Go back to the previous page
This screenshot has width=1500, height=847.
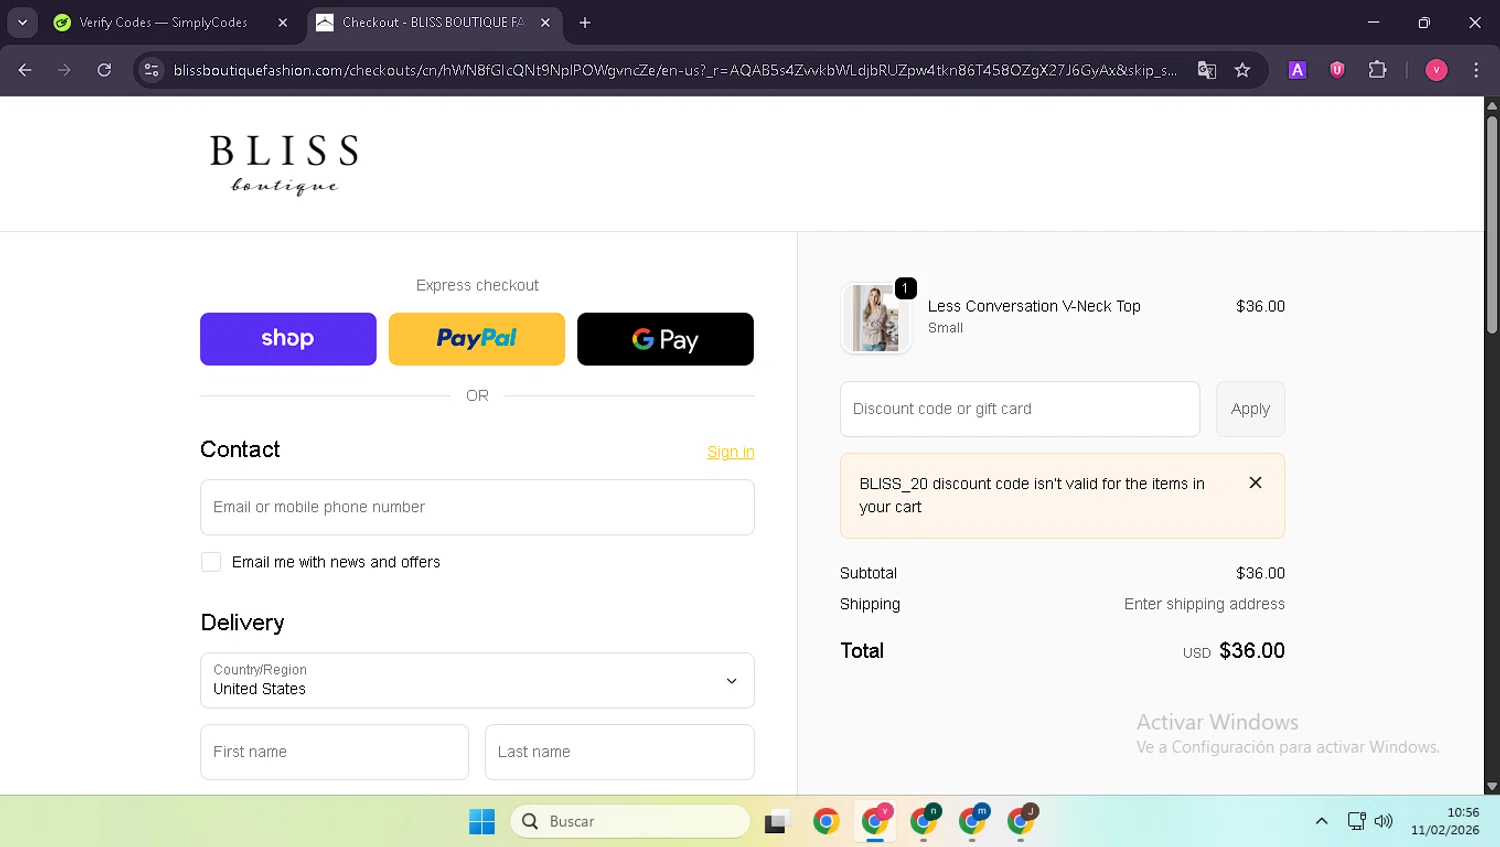25,70
